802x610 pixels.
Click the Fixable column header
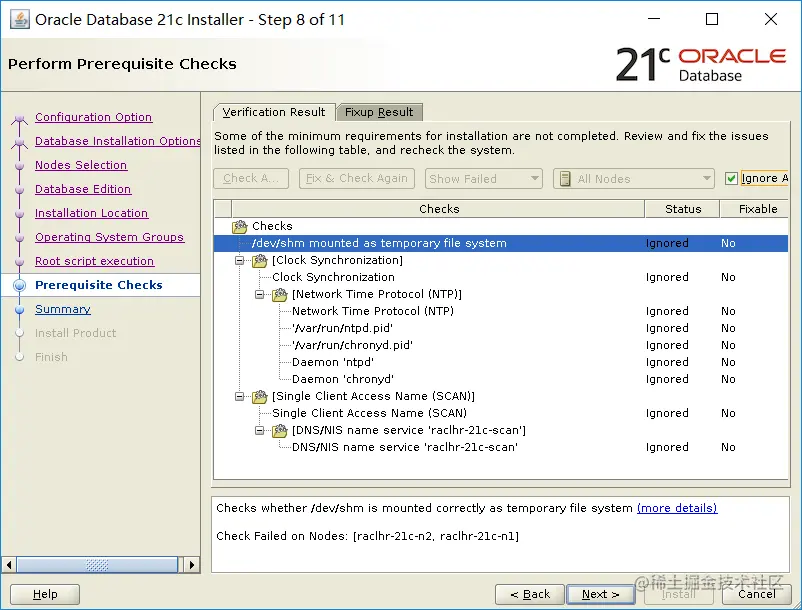[755, 209]
